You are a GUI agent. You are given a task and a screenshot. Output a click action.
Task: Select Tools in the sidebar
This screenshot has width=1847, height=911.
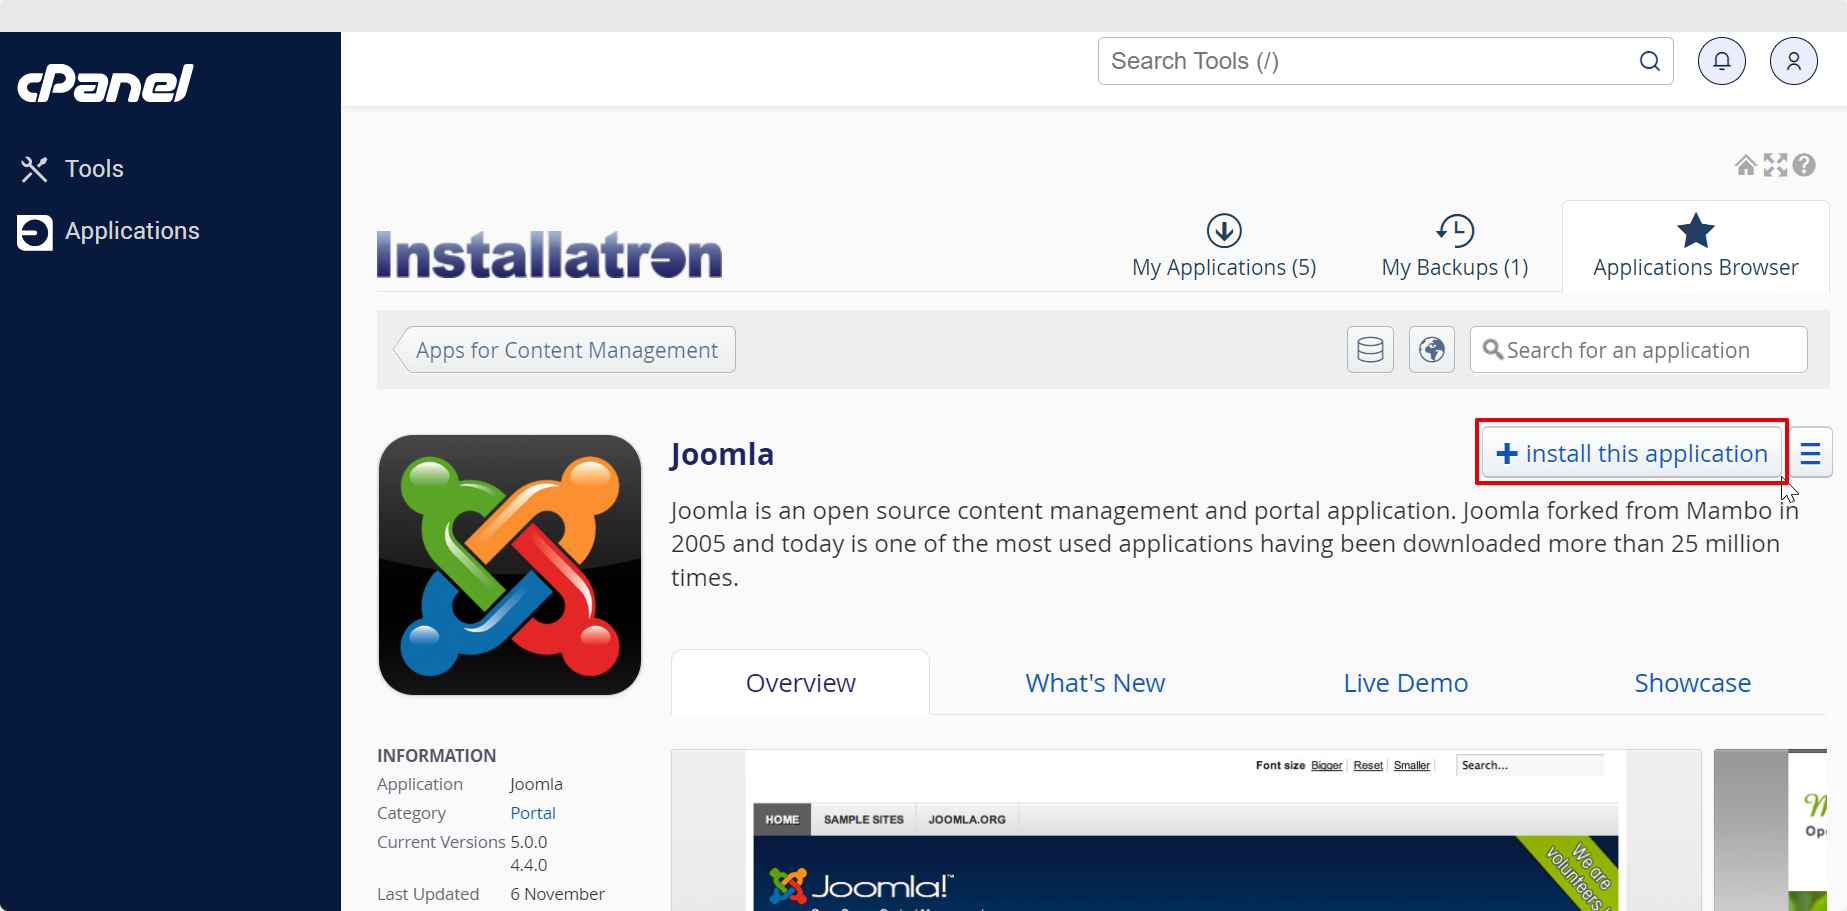tap(93, 169)
